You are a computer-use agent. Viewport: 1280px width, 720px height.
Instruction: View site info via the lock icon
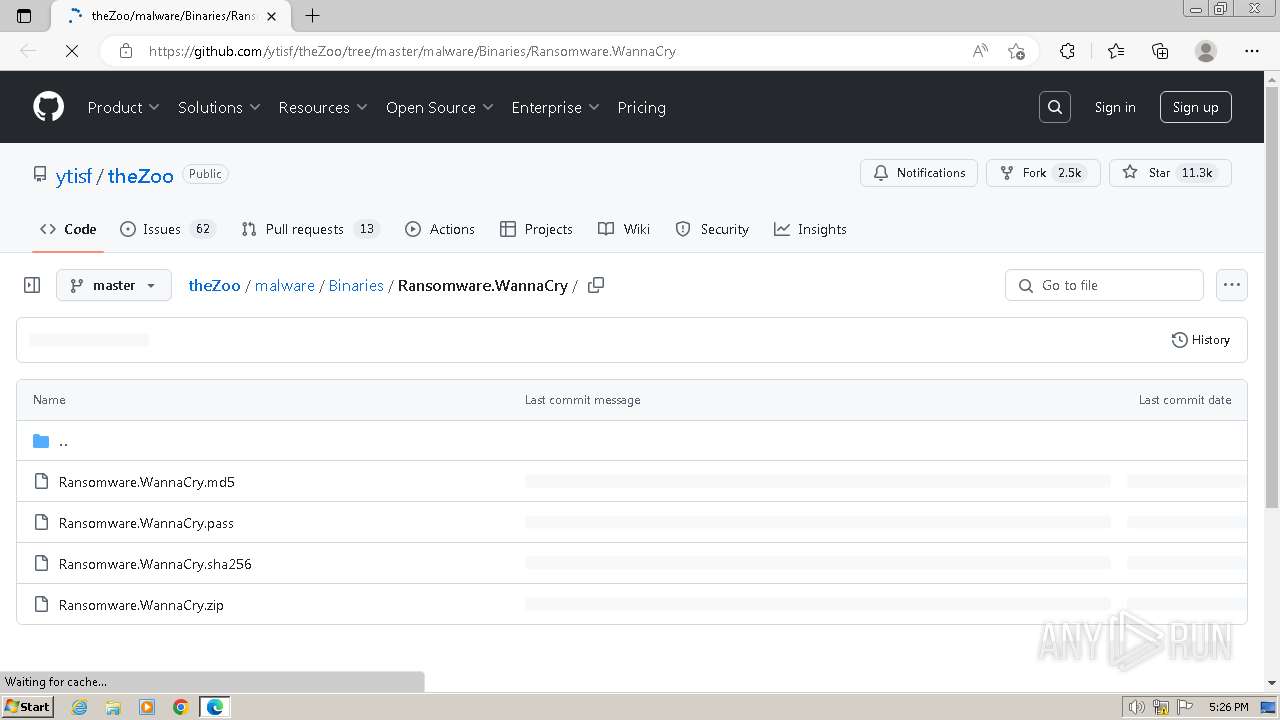pos(125,51)
